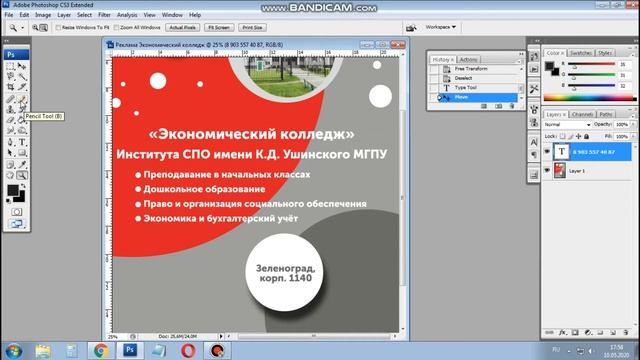Select the Eraser tool

point(10,120)
